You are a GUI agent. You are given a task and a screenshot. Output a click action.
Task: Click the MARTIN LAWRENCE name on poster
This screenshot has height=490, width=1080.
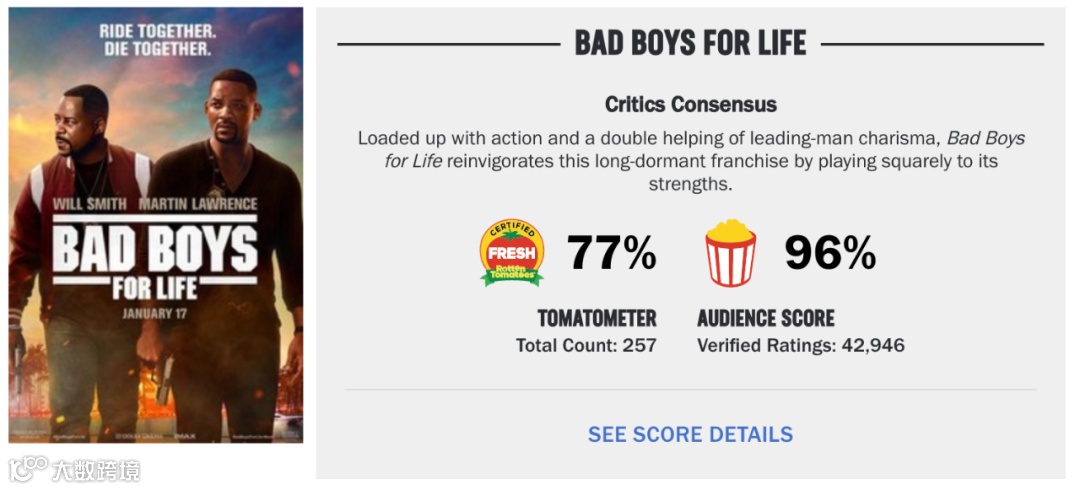tap(198, 204)
